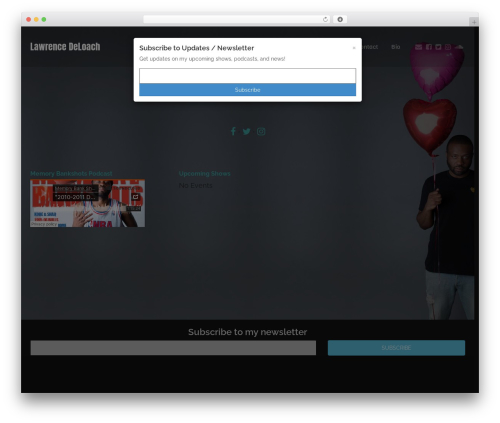Open Memory Bankshots Podcast heading link
The image size is (500, 423).
tap(71, 174)
